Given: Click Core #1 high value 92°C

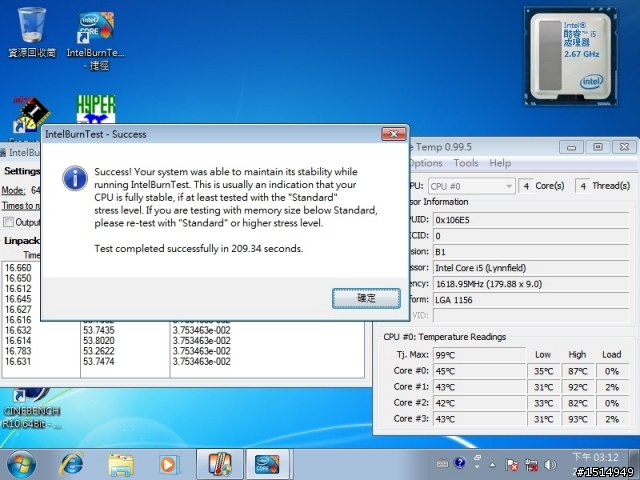Looking at the screenshot, I should tap(577, 387).
